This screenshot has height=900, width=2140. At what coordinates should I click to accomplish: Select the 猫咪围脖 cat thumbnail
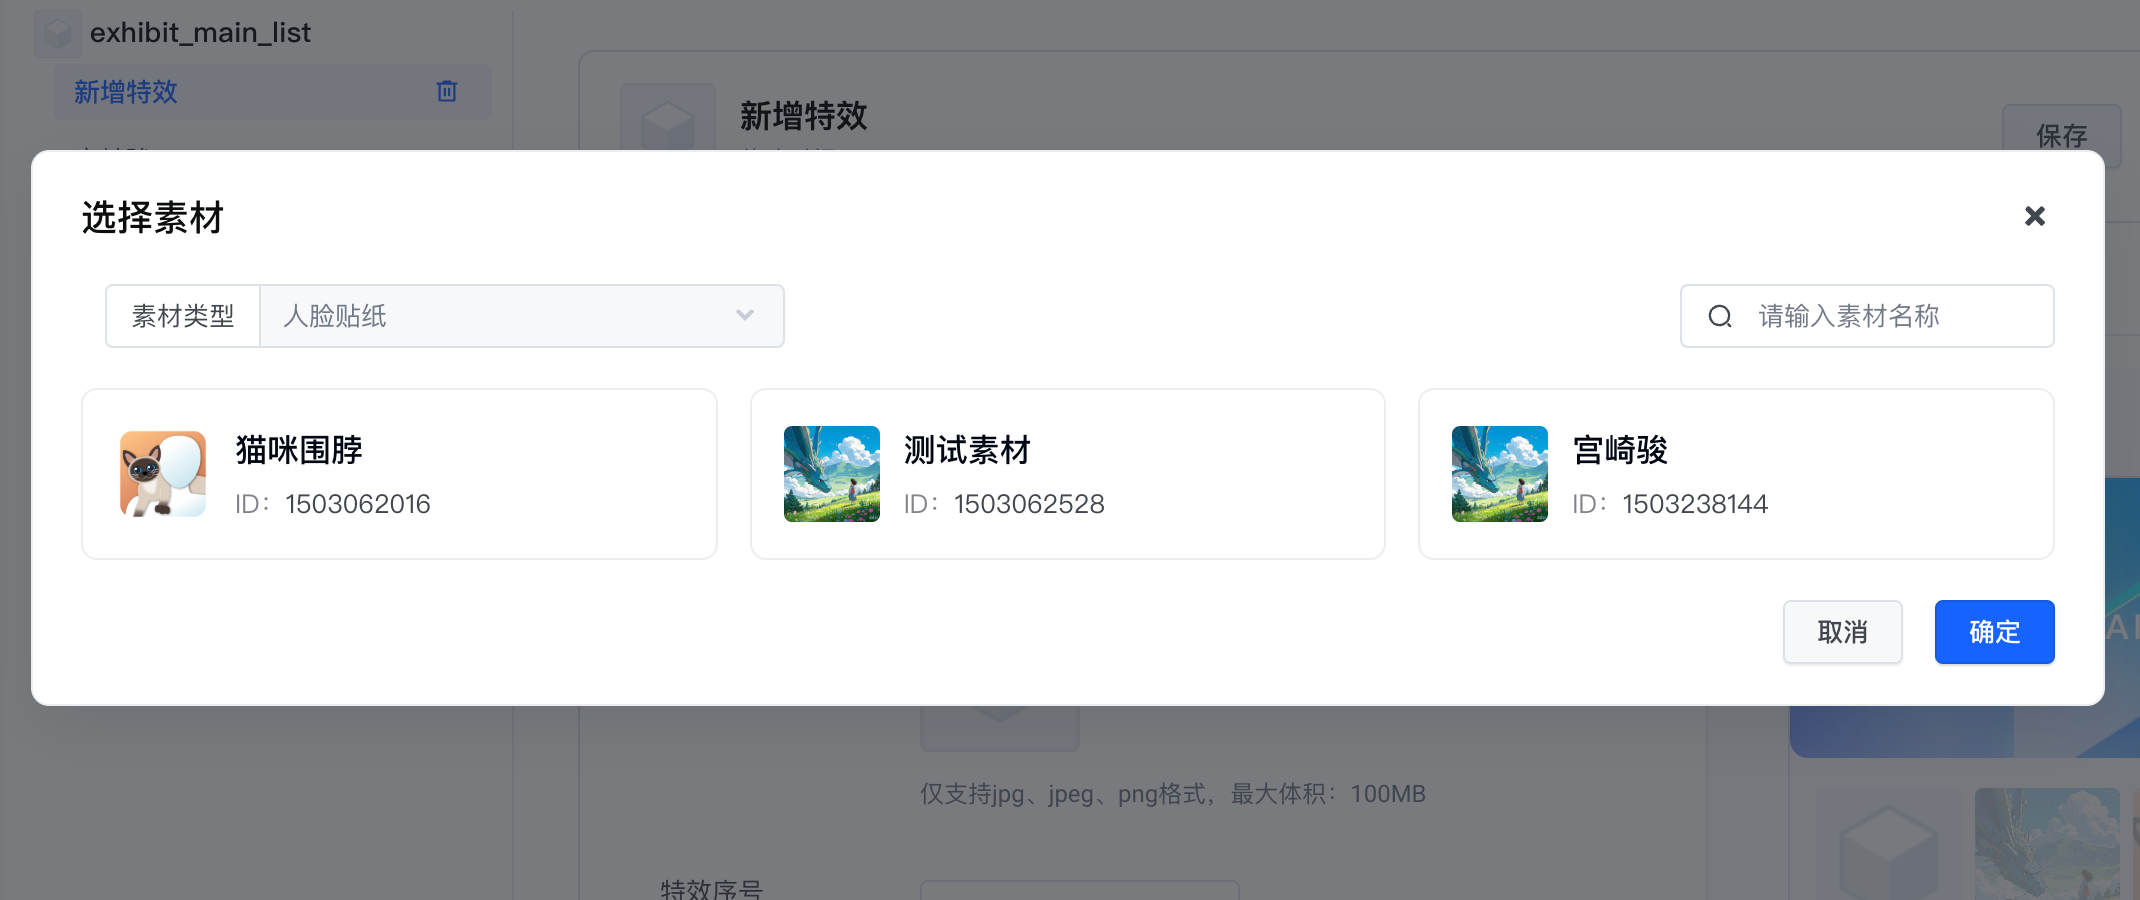(x=163, y=474)
